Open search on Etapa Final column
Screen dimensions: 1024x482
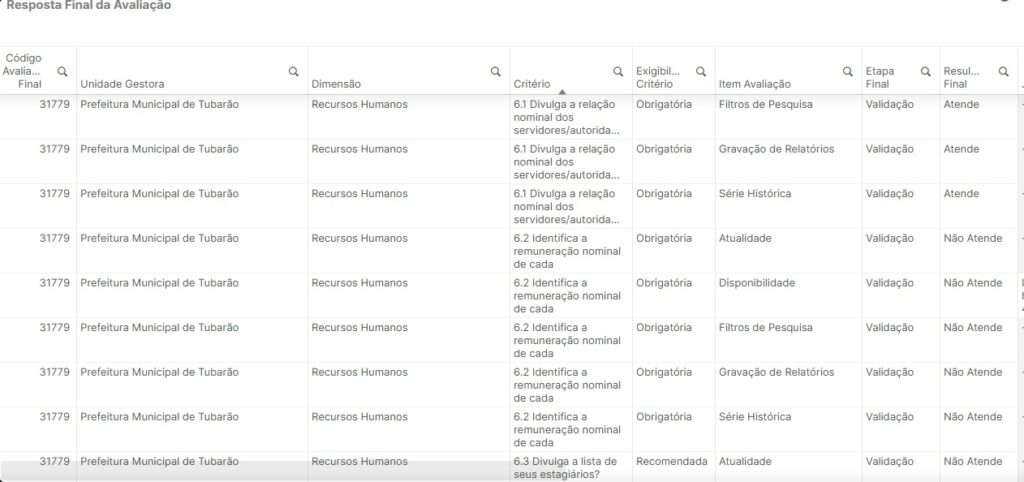click(x=925, y=72)
